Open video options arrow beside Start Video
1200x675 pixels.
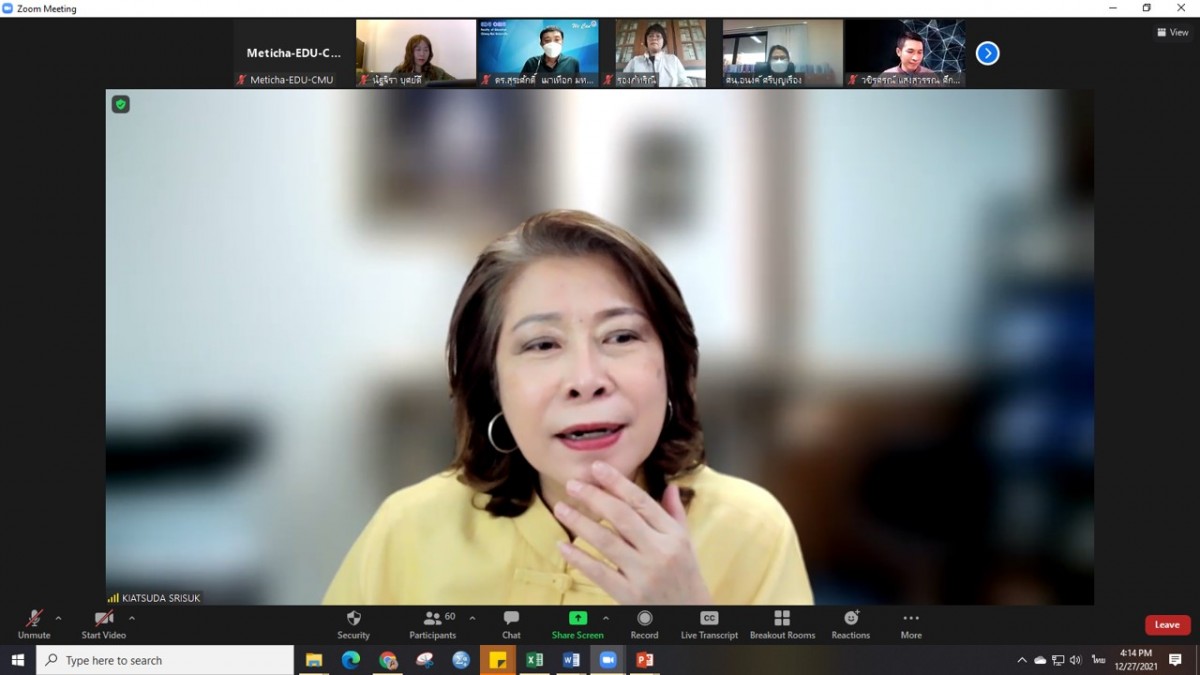pyautogui.click(x=132, y=618)
